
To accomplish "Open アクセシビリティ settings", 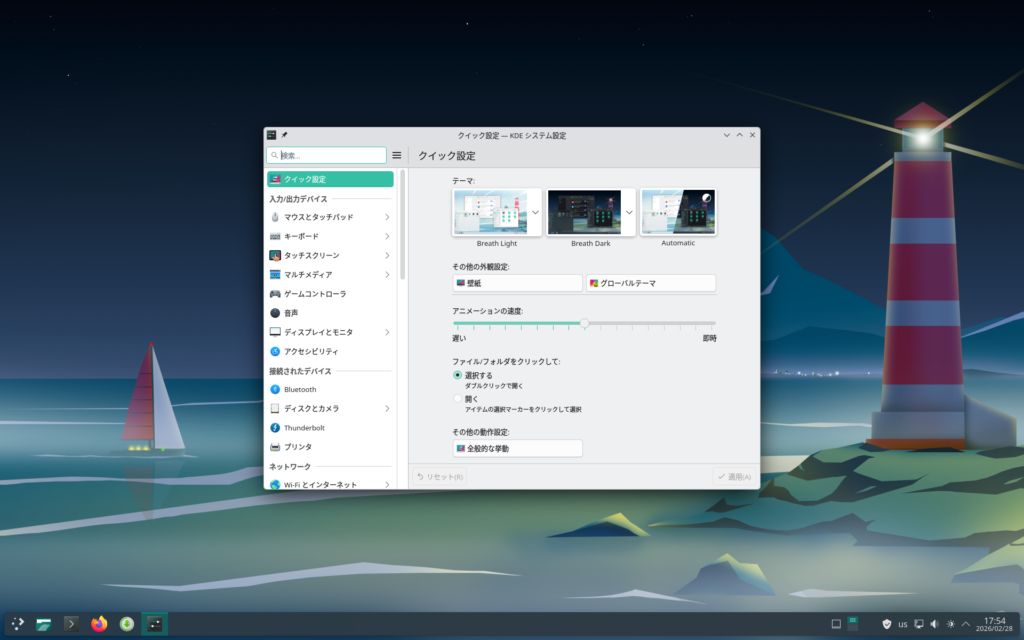I will tap(310, 351).
